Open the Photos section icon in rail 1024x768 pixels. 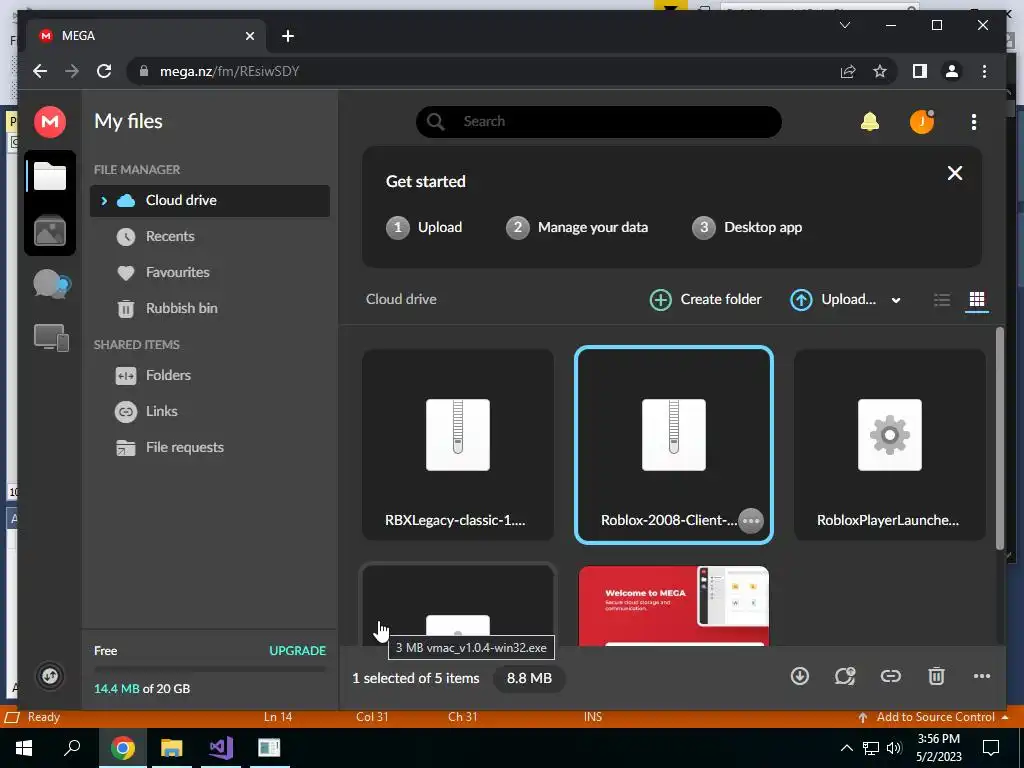(50, 230)
